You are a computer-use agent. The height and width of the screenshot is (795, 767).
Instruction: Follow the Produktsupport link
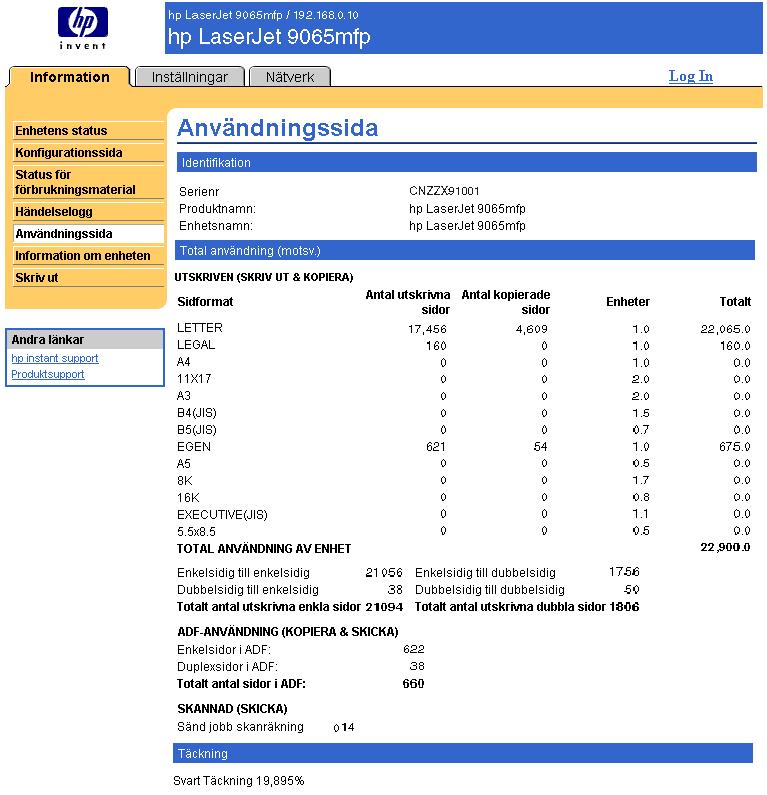click(48, 374)
